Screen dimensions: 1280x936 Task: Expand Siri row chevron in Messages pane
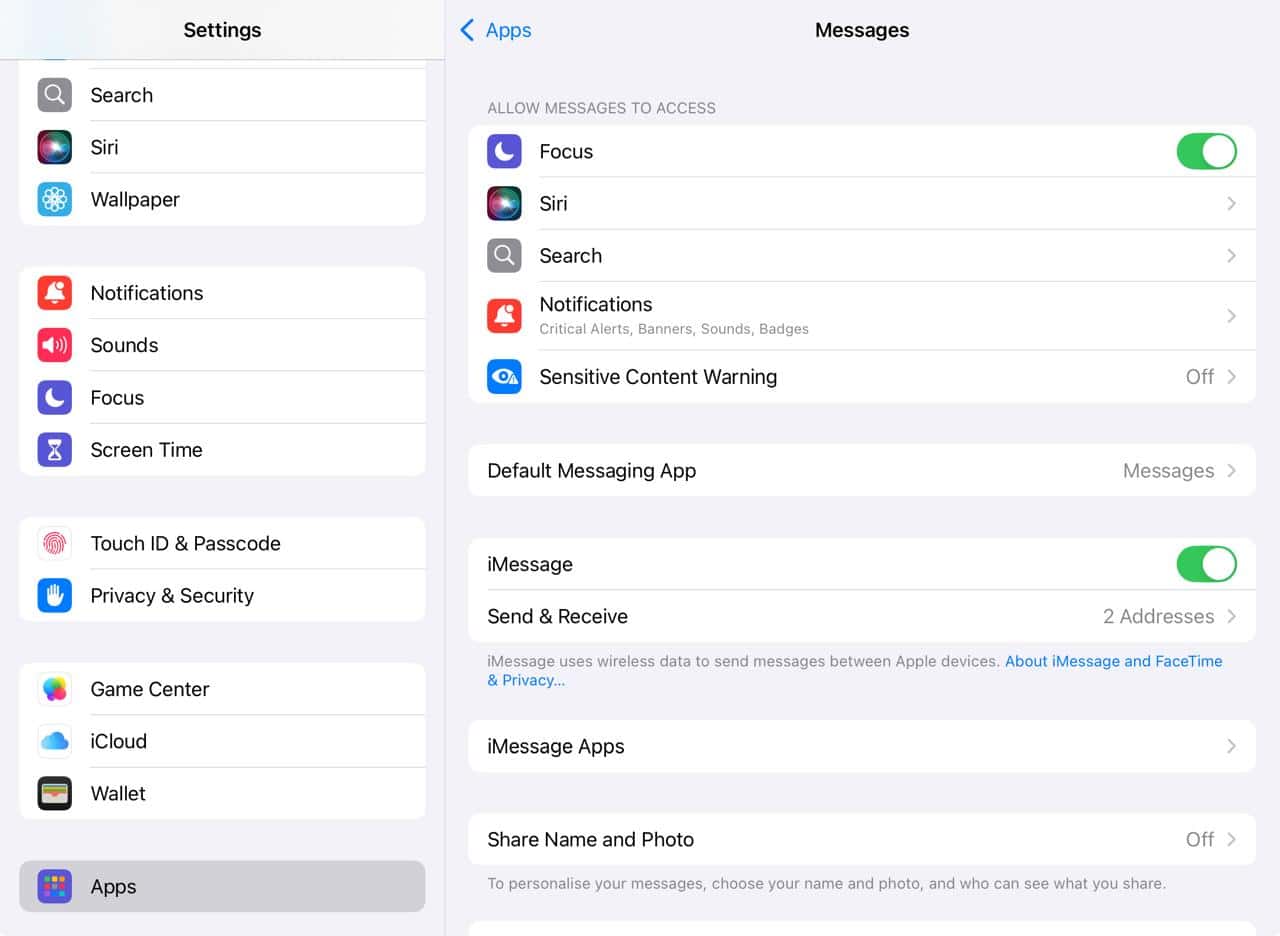click(1231, 203)
